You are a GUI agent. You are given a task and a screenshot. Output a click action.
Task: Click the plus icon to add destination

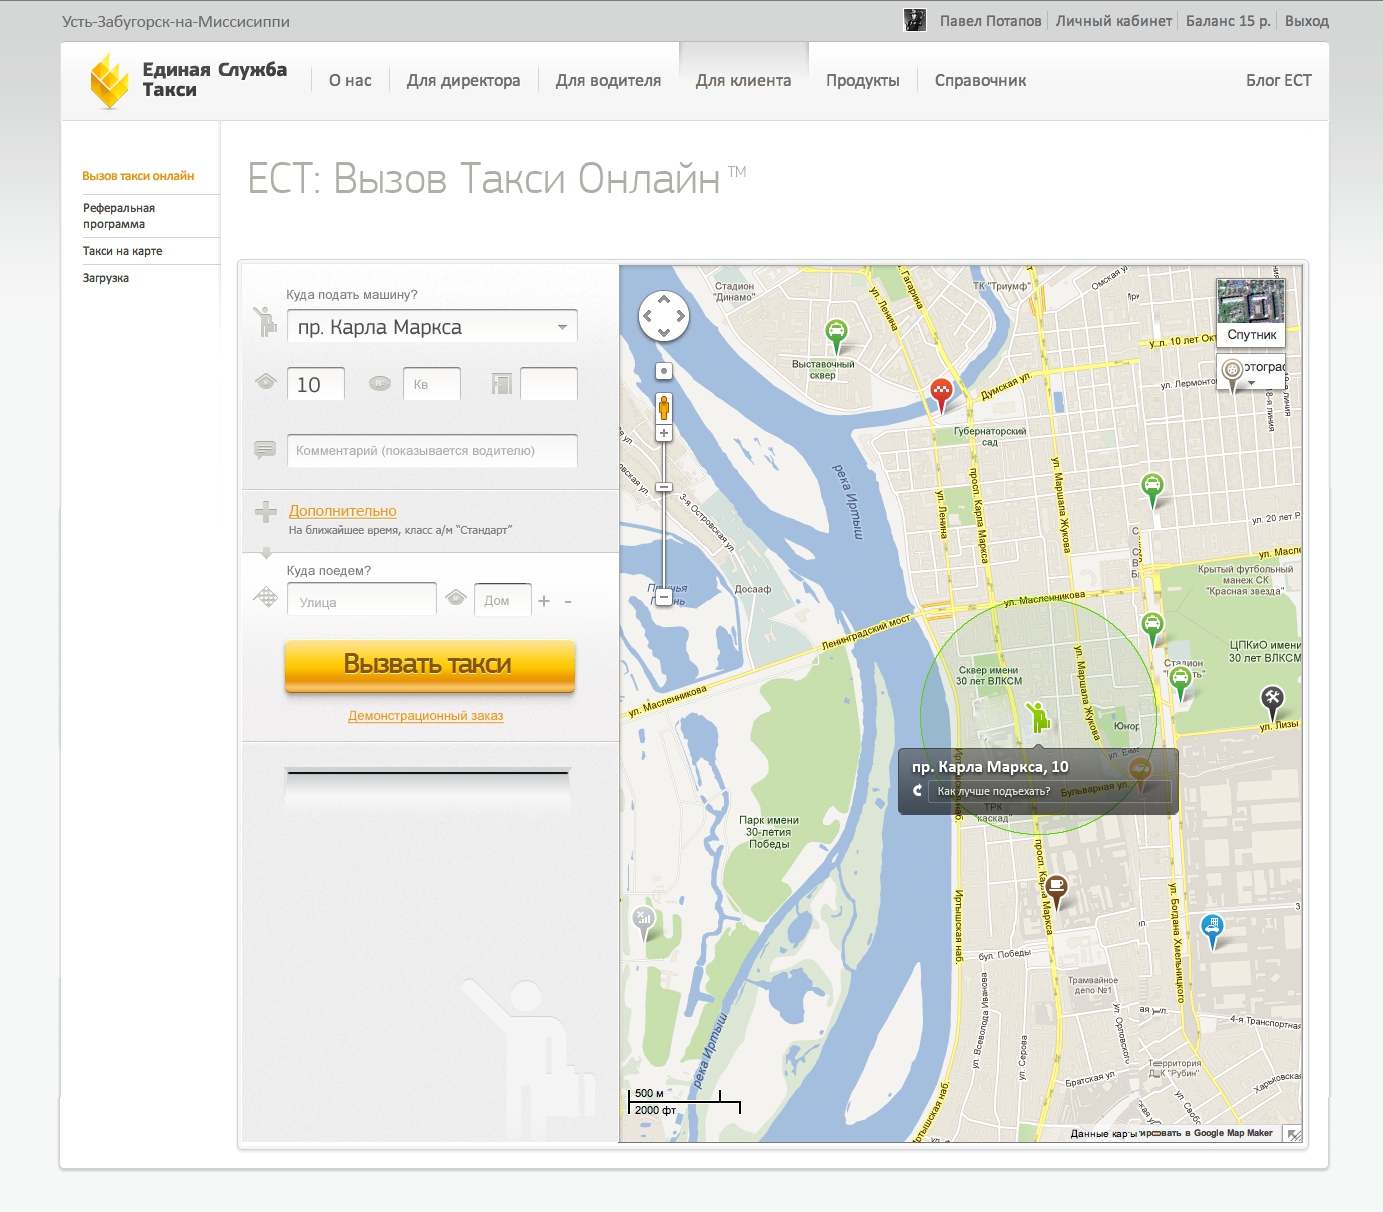[x=544, y=601]
